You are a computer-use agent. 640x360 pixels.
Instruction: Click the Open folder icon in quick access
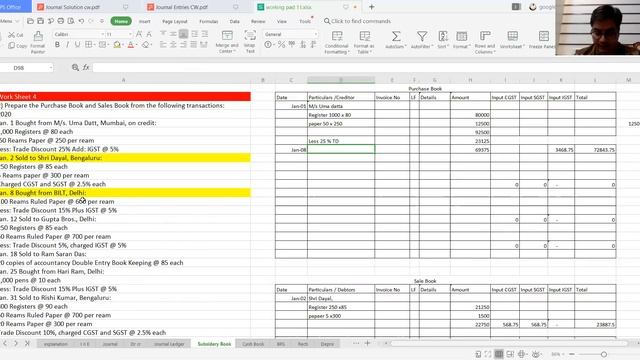30,21
